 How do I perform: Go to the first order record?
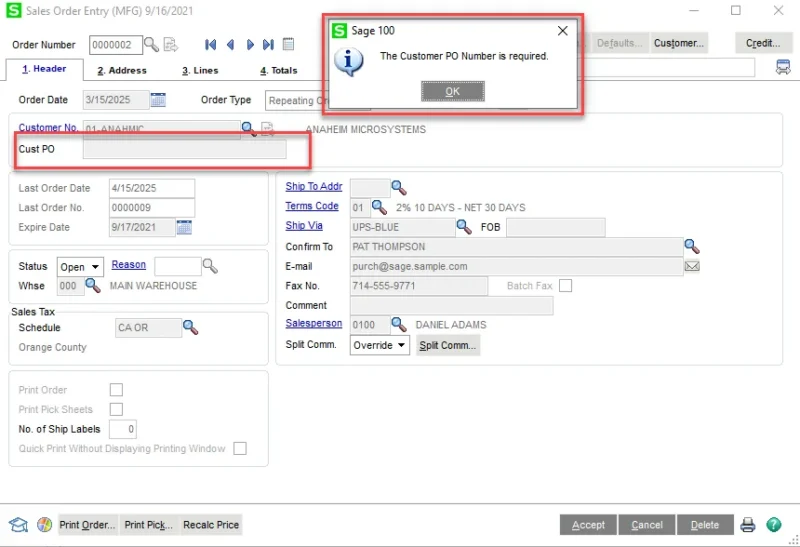coord(210,45)
